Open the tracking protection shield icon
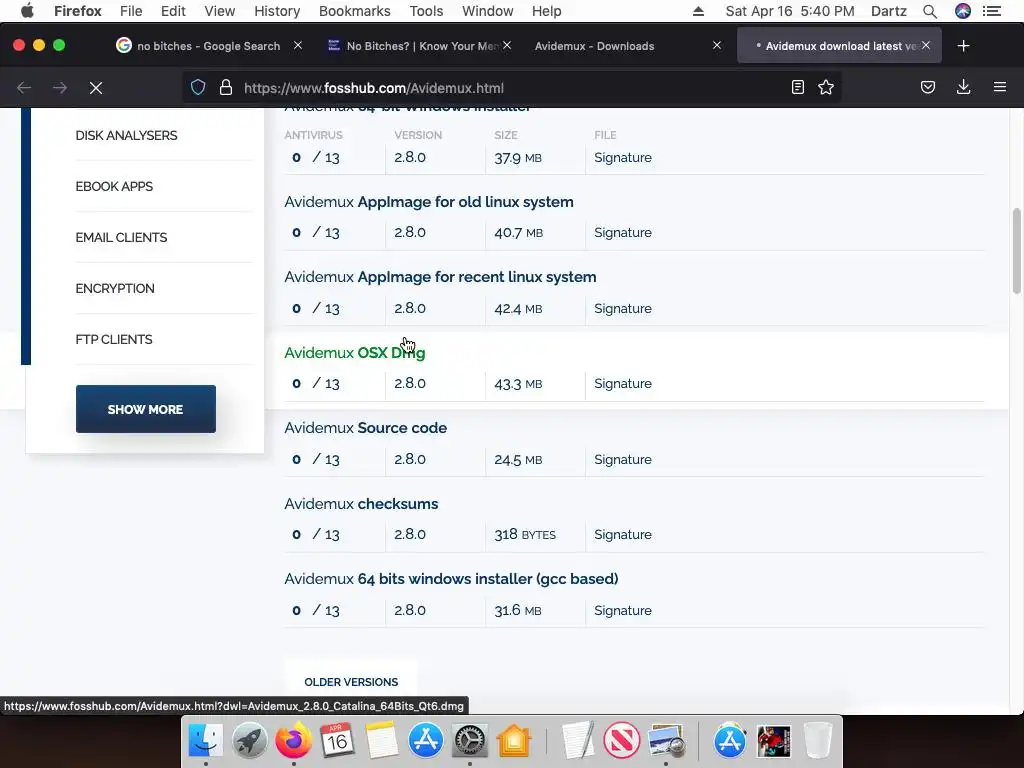This screenshot has height=768, width=1024. click(x=198, y=88)
